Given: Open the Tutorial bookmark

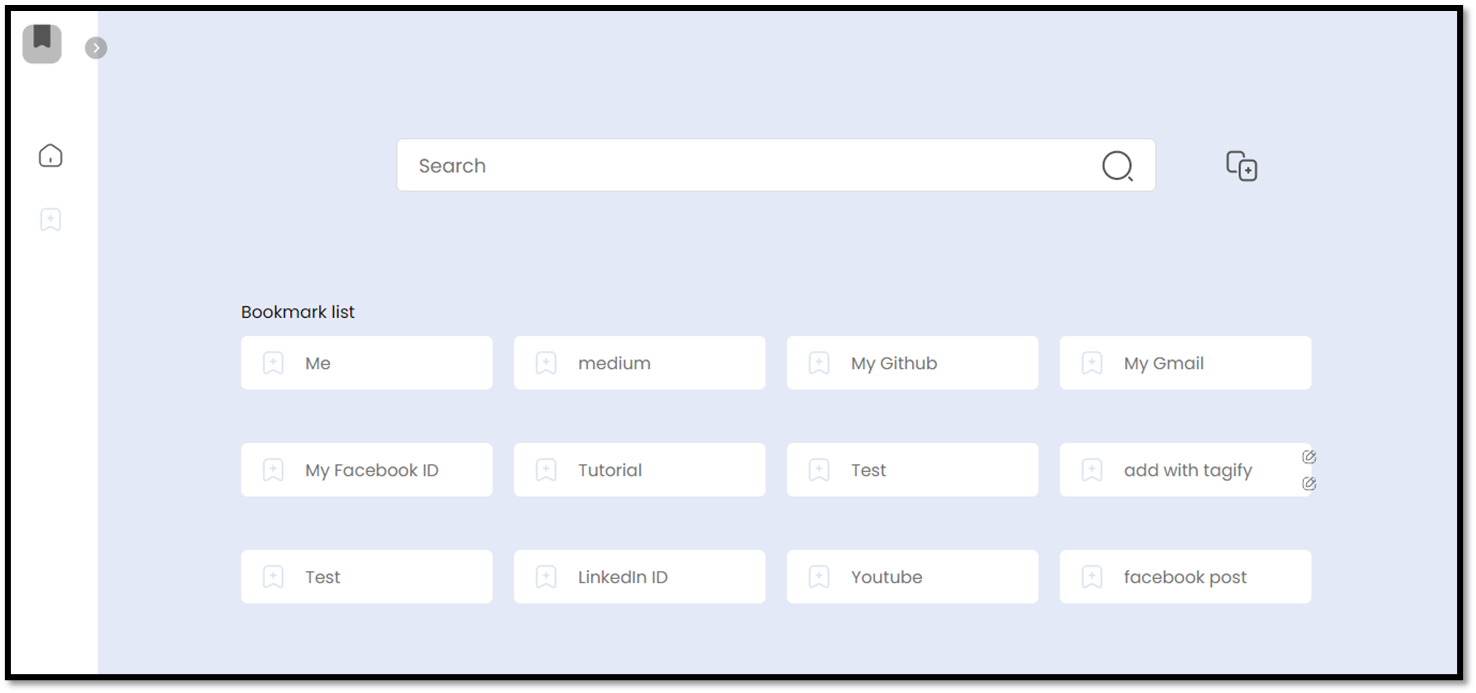Looking at the screenshot, I should (640, 470).
